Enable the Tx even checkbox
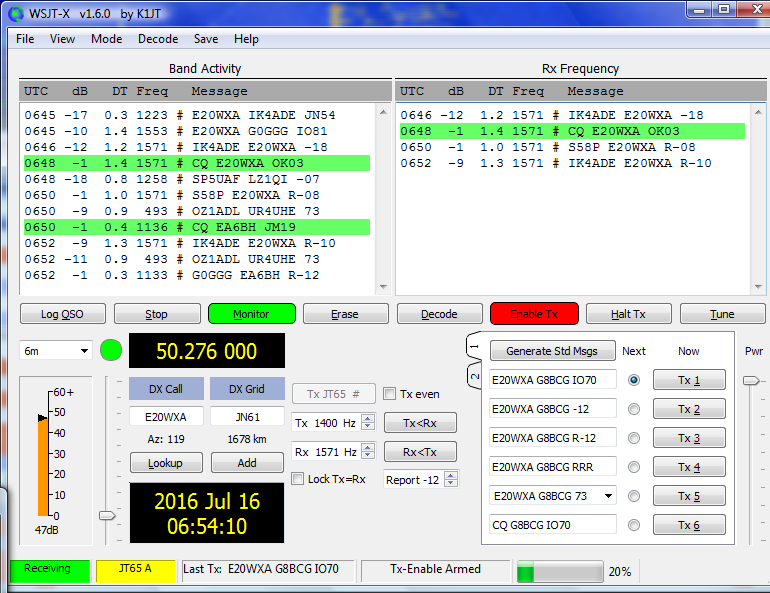The height and width of the screenshot is (593, 770). pos(389,394)
